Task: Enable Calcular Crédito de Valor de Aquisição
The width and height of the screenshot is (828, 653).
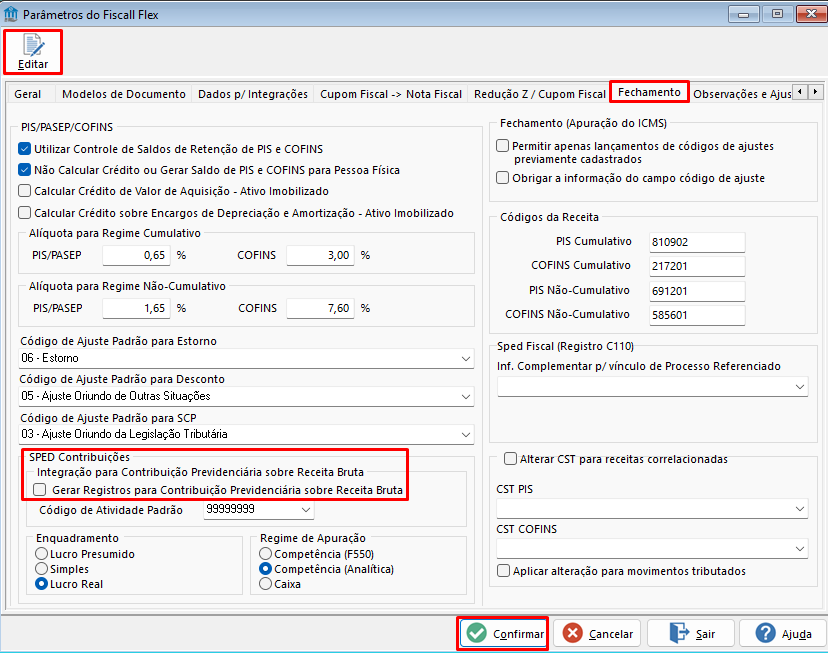Action: (x=24, y=191)
